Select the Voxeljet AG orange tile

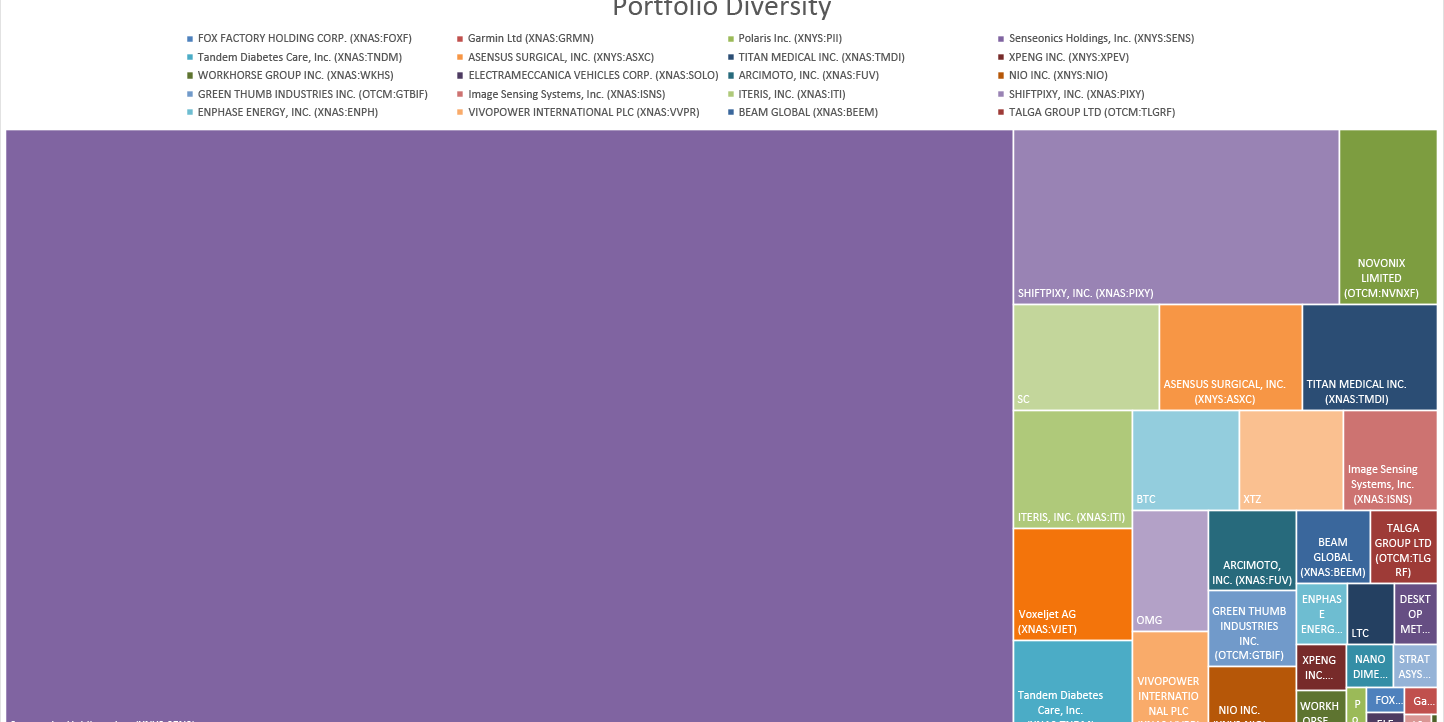click(1072, 584)
